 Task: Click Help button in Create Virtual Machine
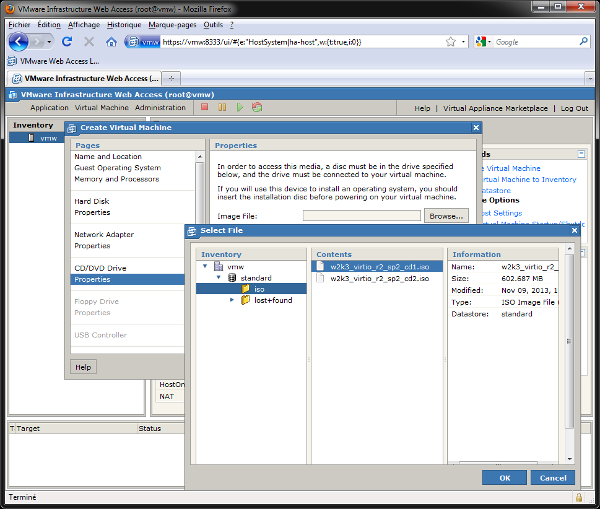pyautogui.click(x=83, y=367)
